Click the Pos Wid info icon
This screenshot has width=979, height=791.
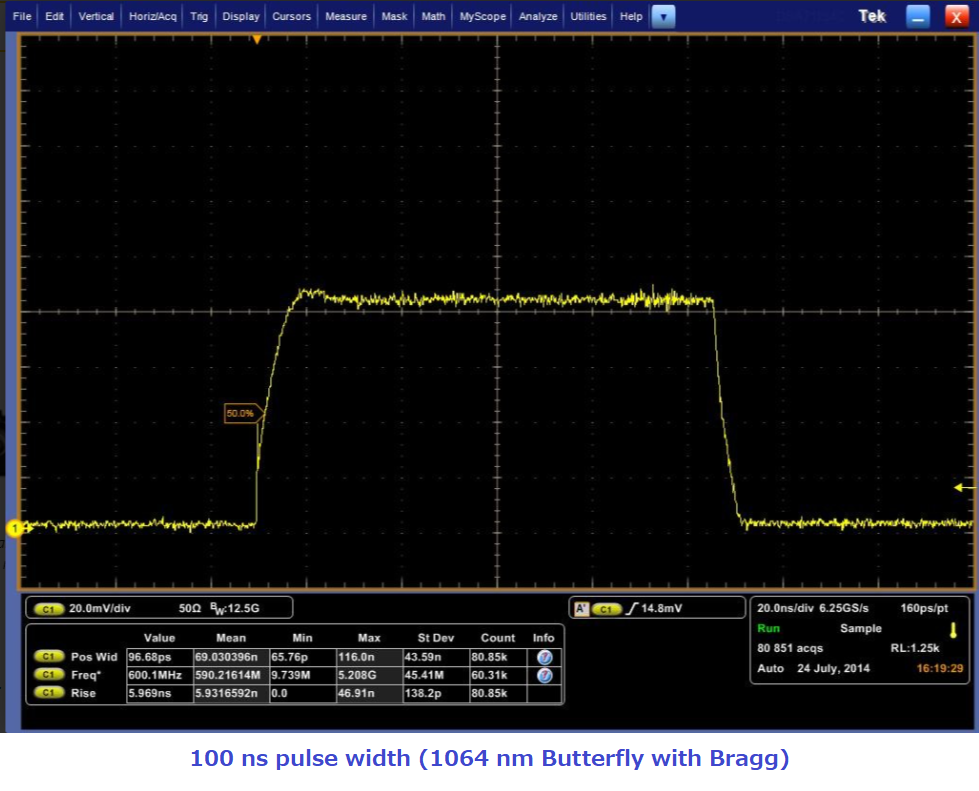click(x=545, y=657)
